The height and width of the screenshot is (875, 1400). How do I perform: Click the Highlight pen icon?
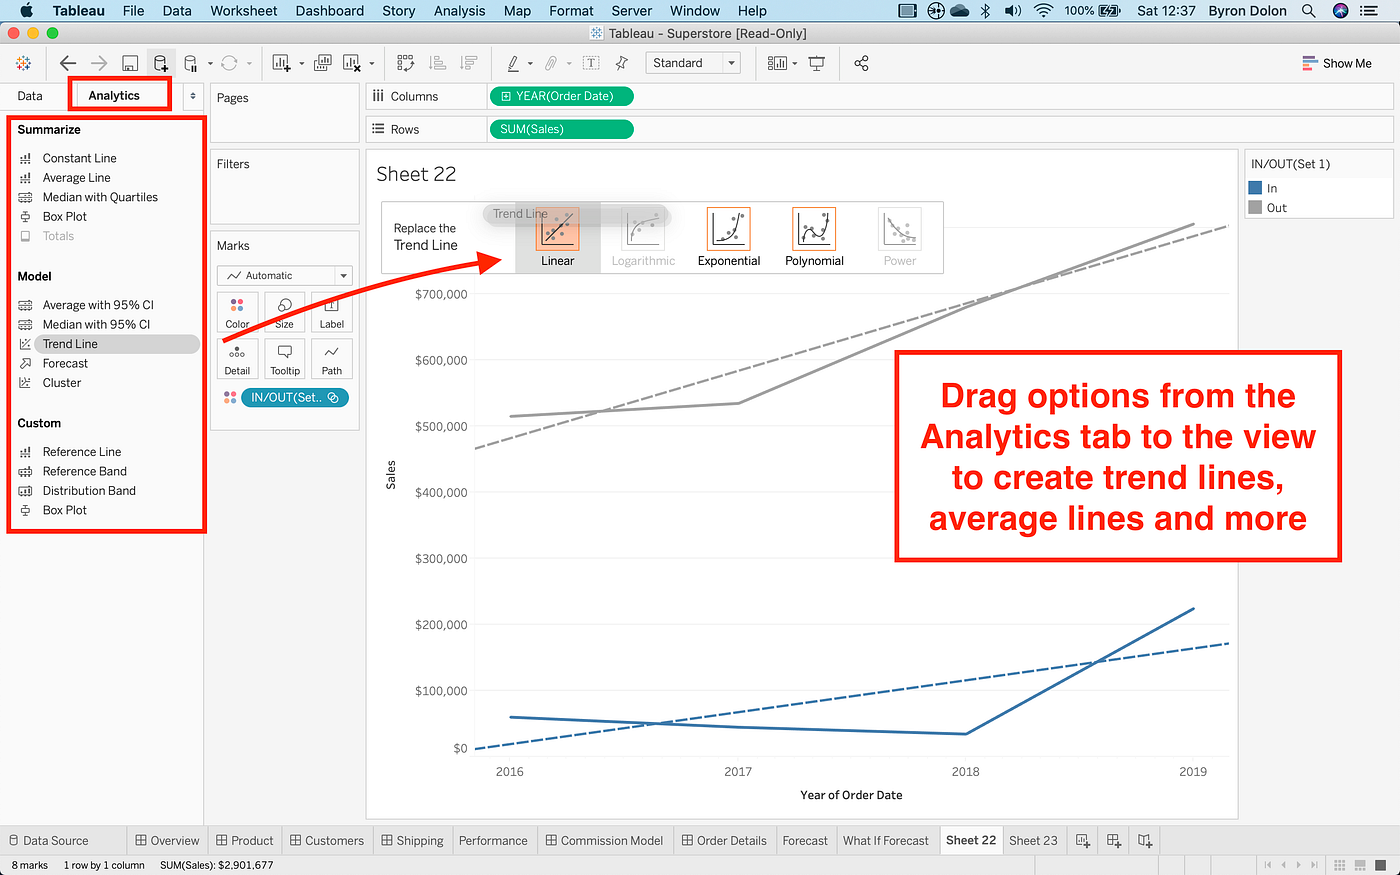point(513,63)
